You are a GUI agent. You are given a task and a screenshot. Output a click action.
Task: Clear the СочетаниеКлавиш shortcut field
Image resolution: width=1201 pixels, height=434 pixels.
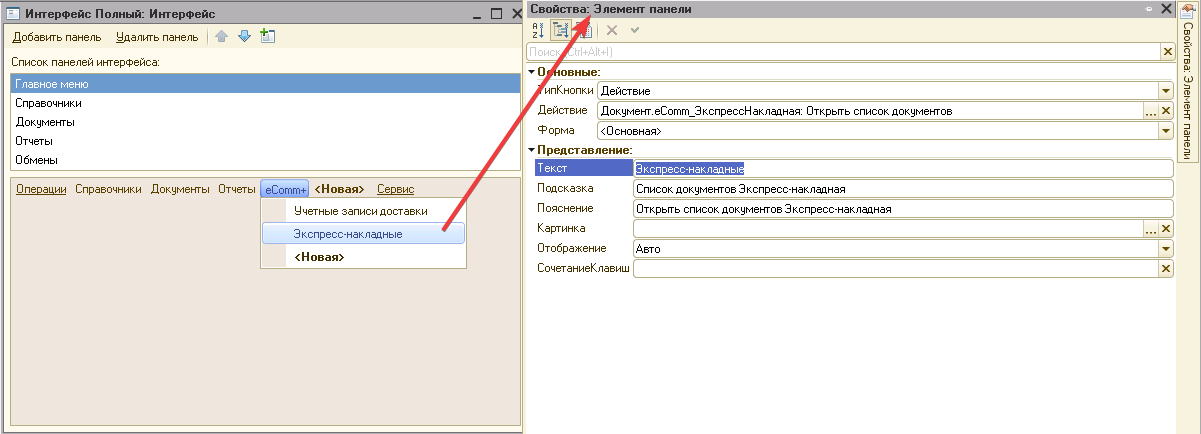[1166, 268]
